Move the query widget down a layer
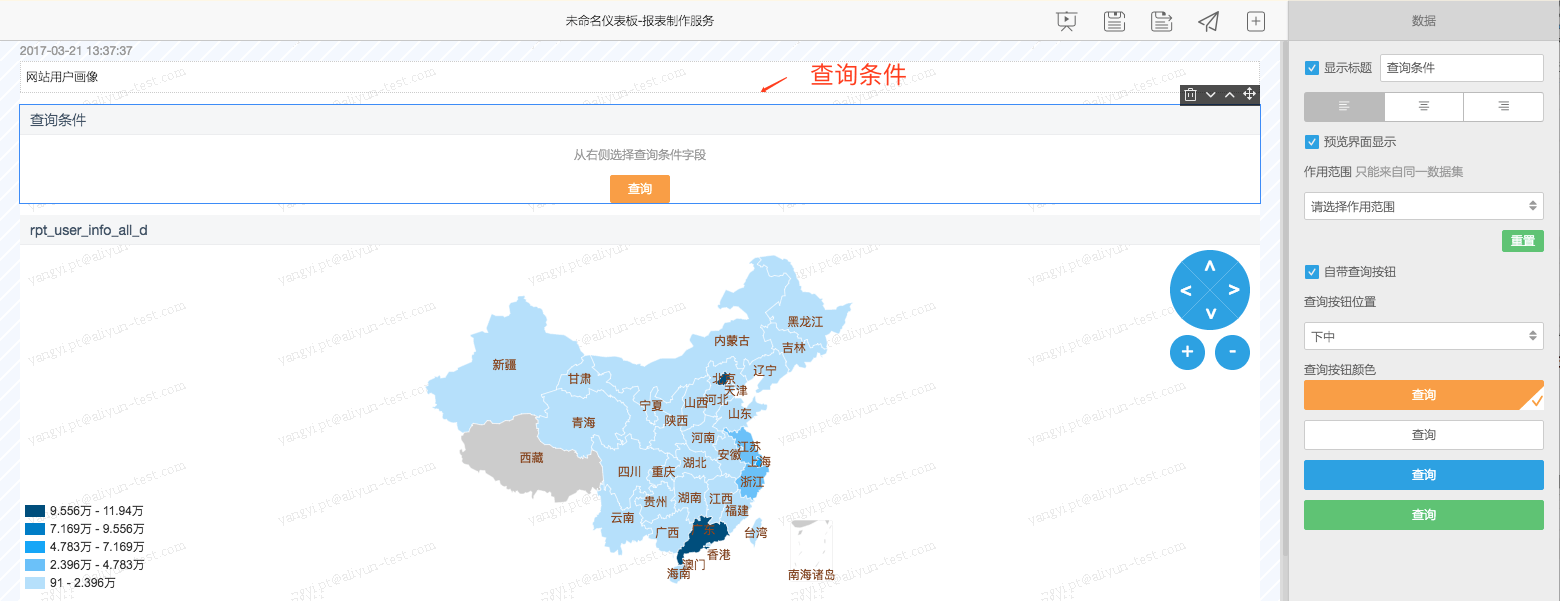 pos(1209,94)
